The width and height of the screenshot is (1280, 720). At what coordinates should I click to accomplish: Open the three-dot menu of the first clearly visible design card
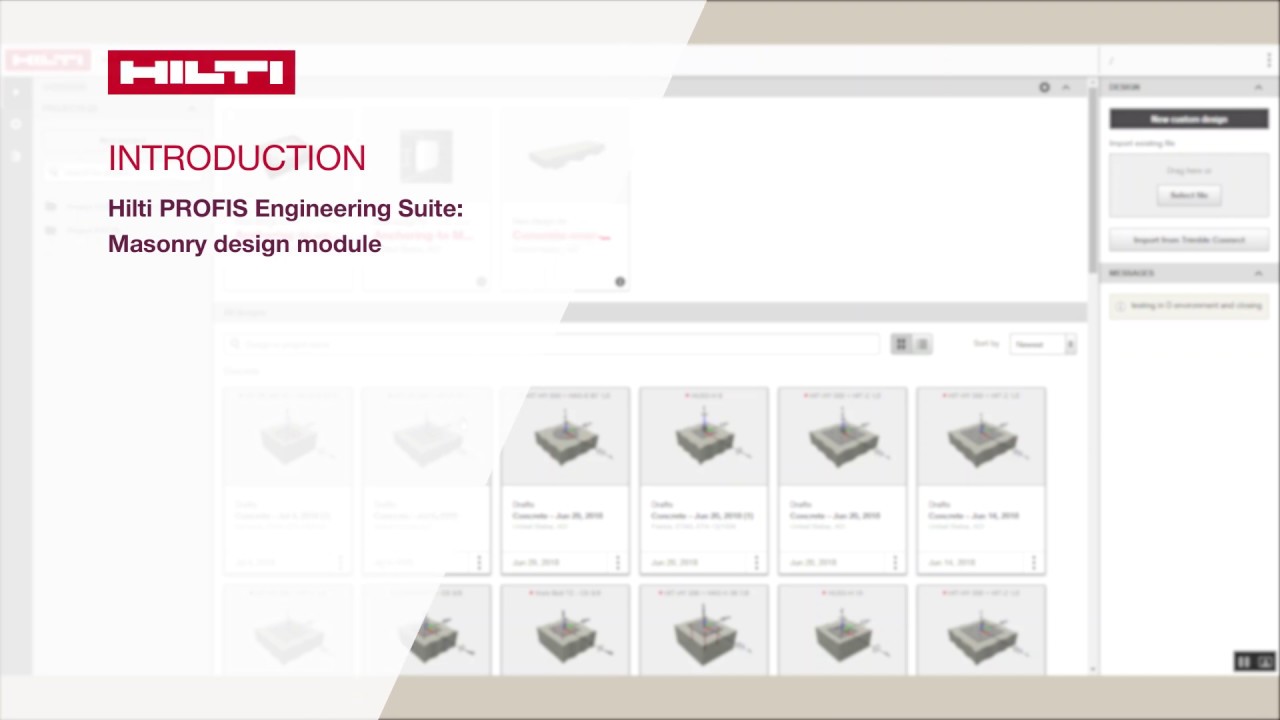(x=617, y=563)
